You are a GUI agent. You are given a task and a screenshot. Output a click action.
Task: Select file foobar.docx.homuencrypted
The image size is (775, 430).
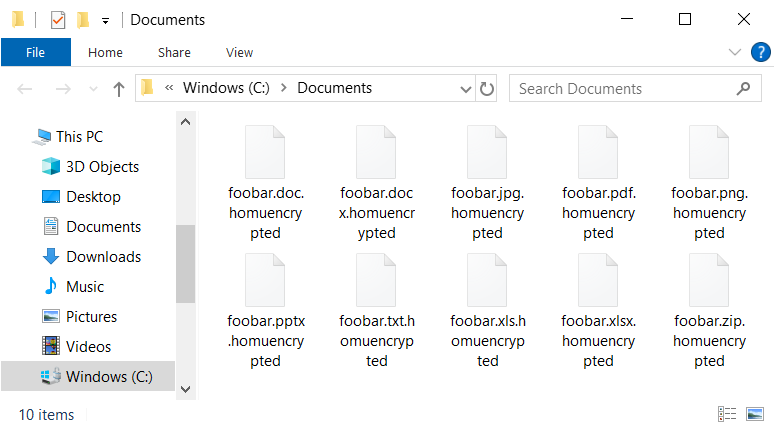coord(376,183)
